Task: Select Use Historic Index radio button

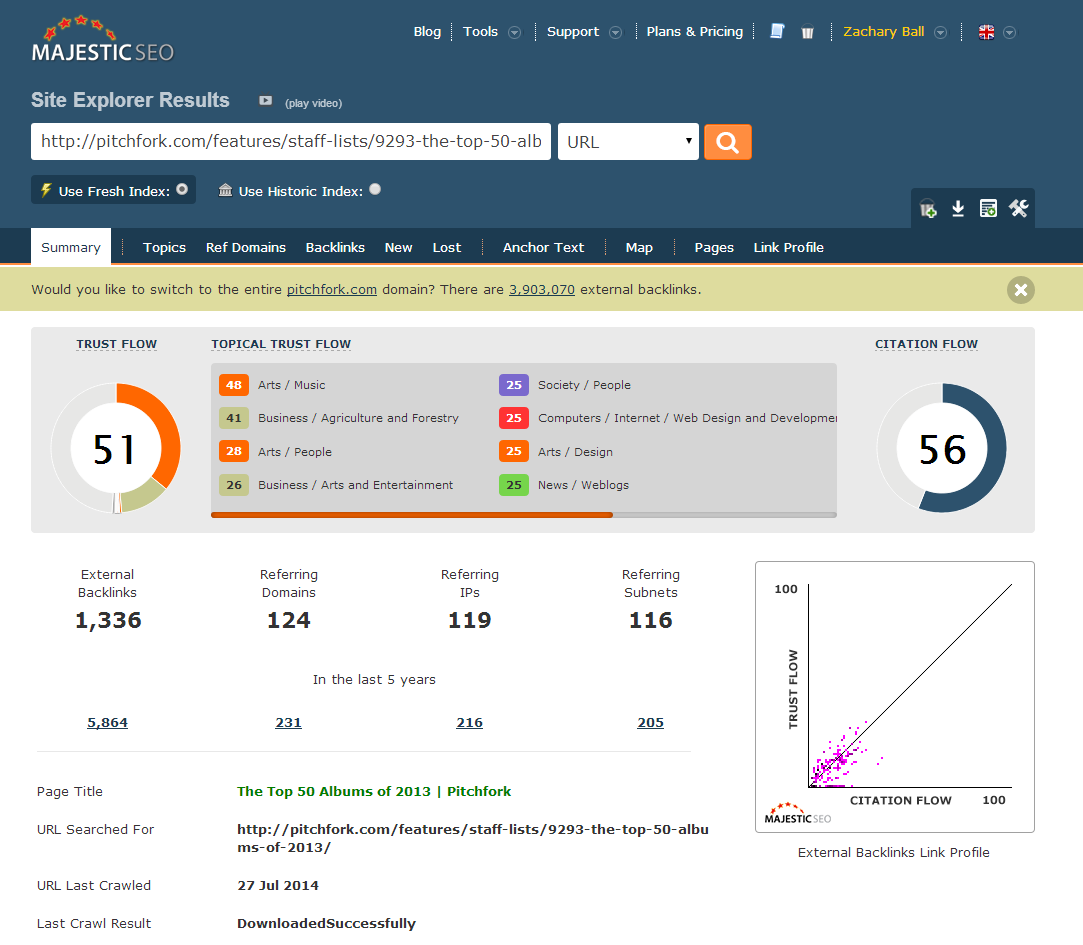Action: [x=375, y=189]
